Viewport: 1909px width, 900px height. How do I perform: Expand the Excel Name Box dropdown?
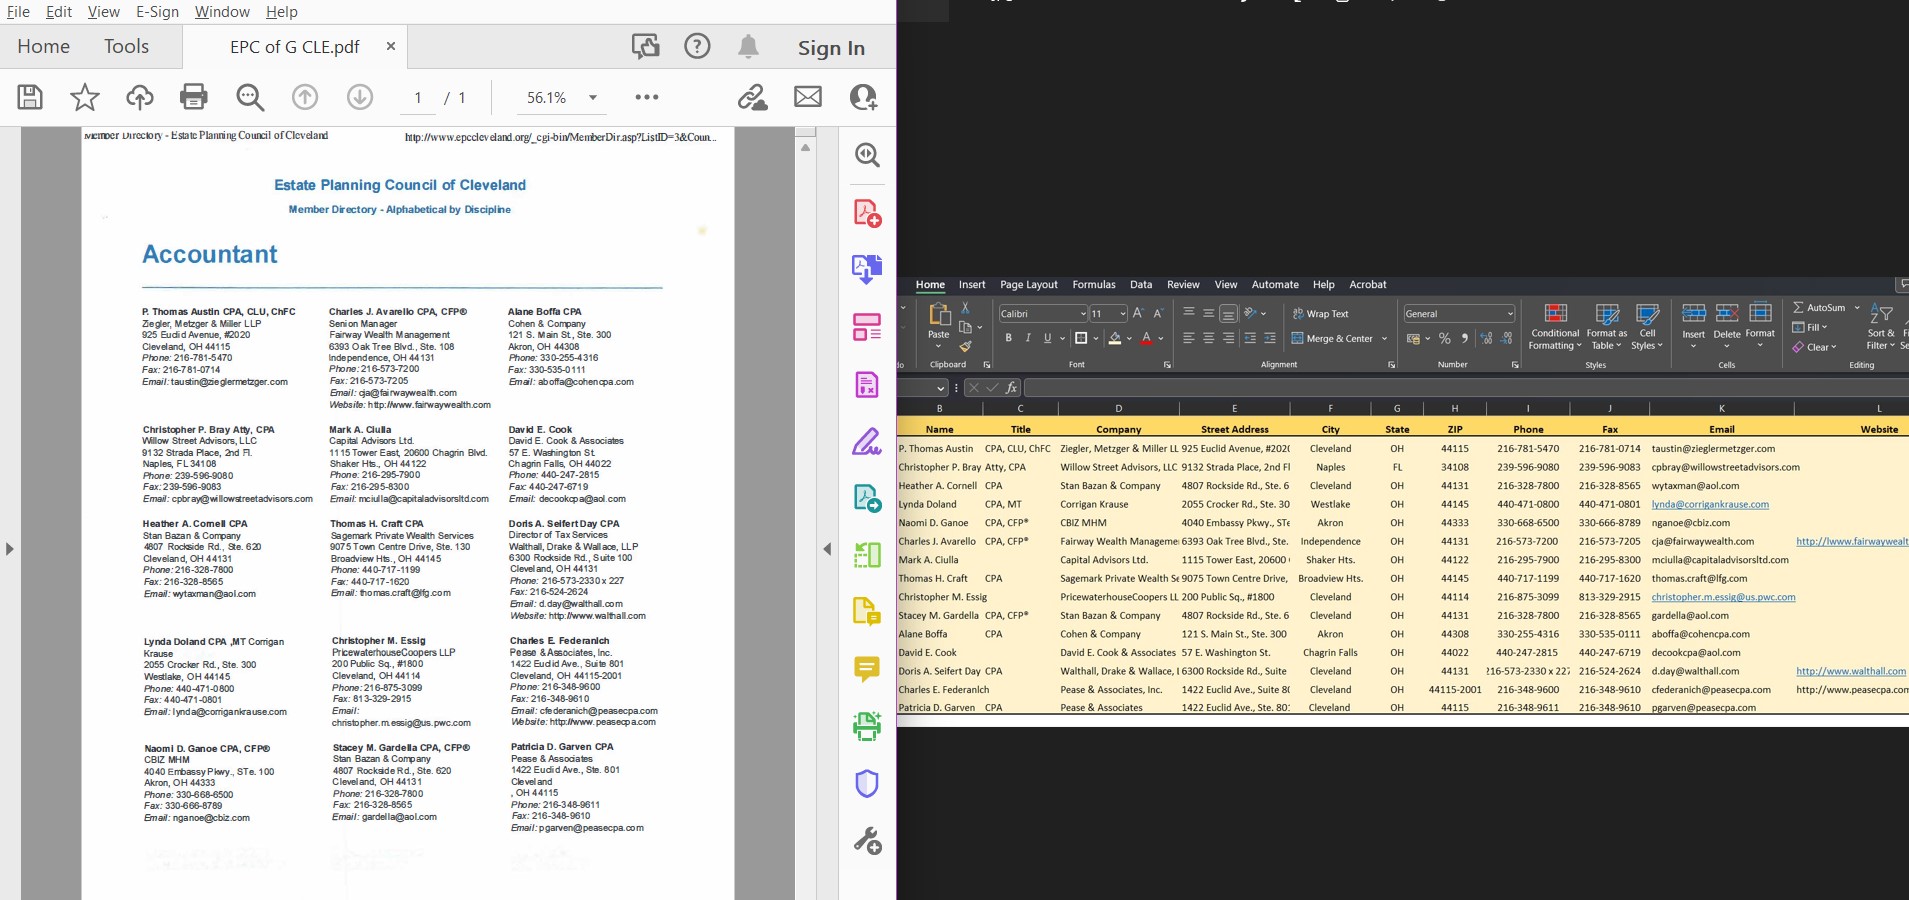coord(941,388)
